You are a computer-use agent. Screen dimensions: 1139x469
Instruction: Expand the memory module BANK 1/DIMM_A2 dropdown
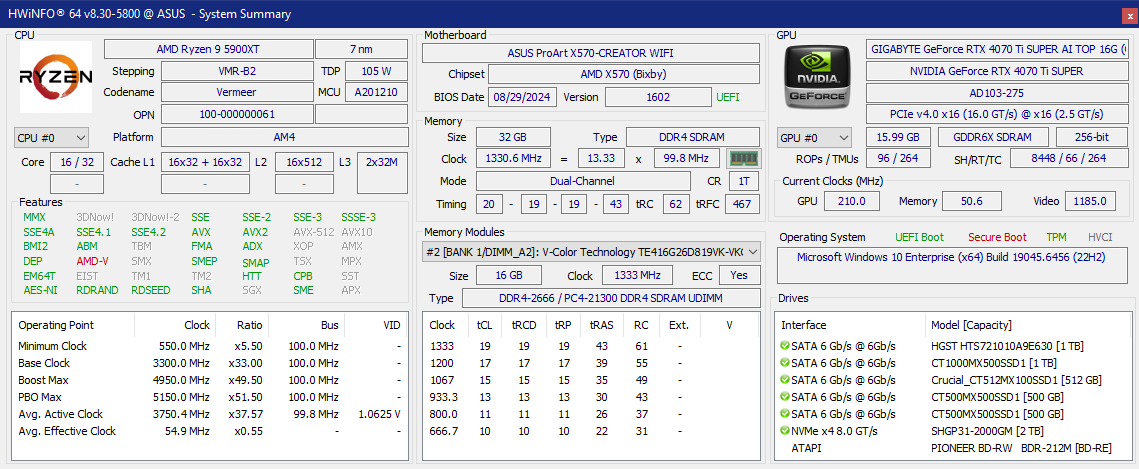coord(591,252)
